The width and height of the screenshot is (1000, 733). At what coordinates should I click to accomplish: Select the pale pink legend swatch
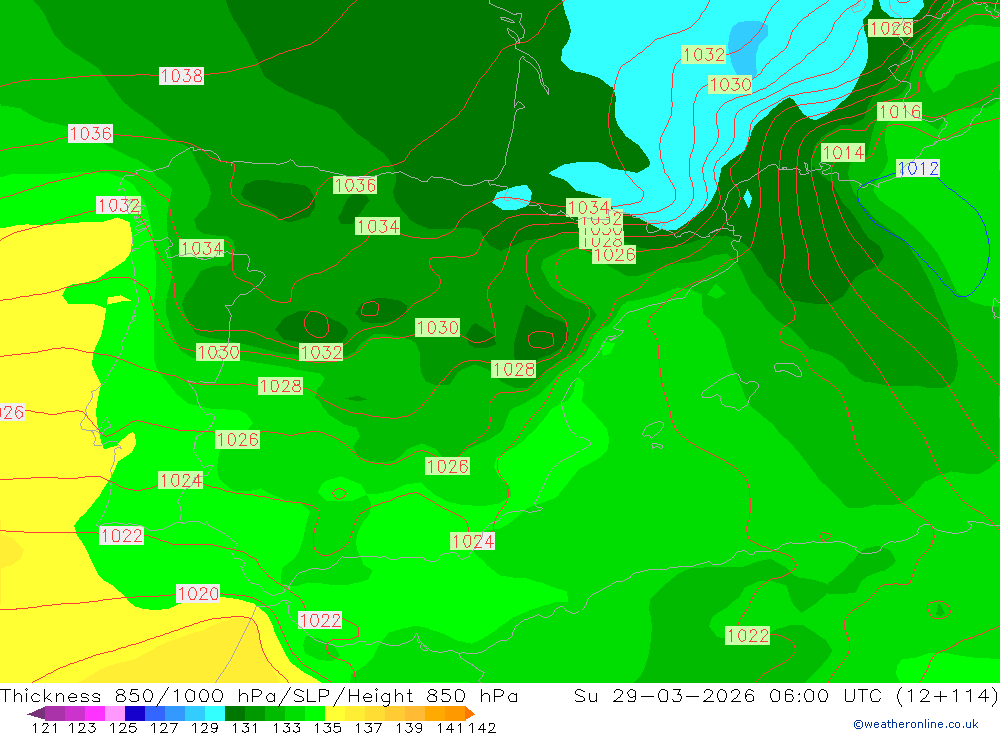(115, 713)
